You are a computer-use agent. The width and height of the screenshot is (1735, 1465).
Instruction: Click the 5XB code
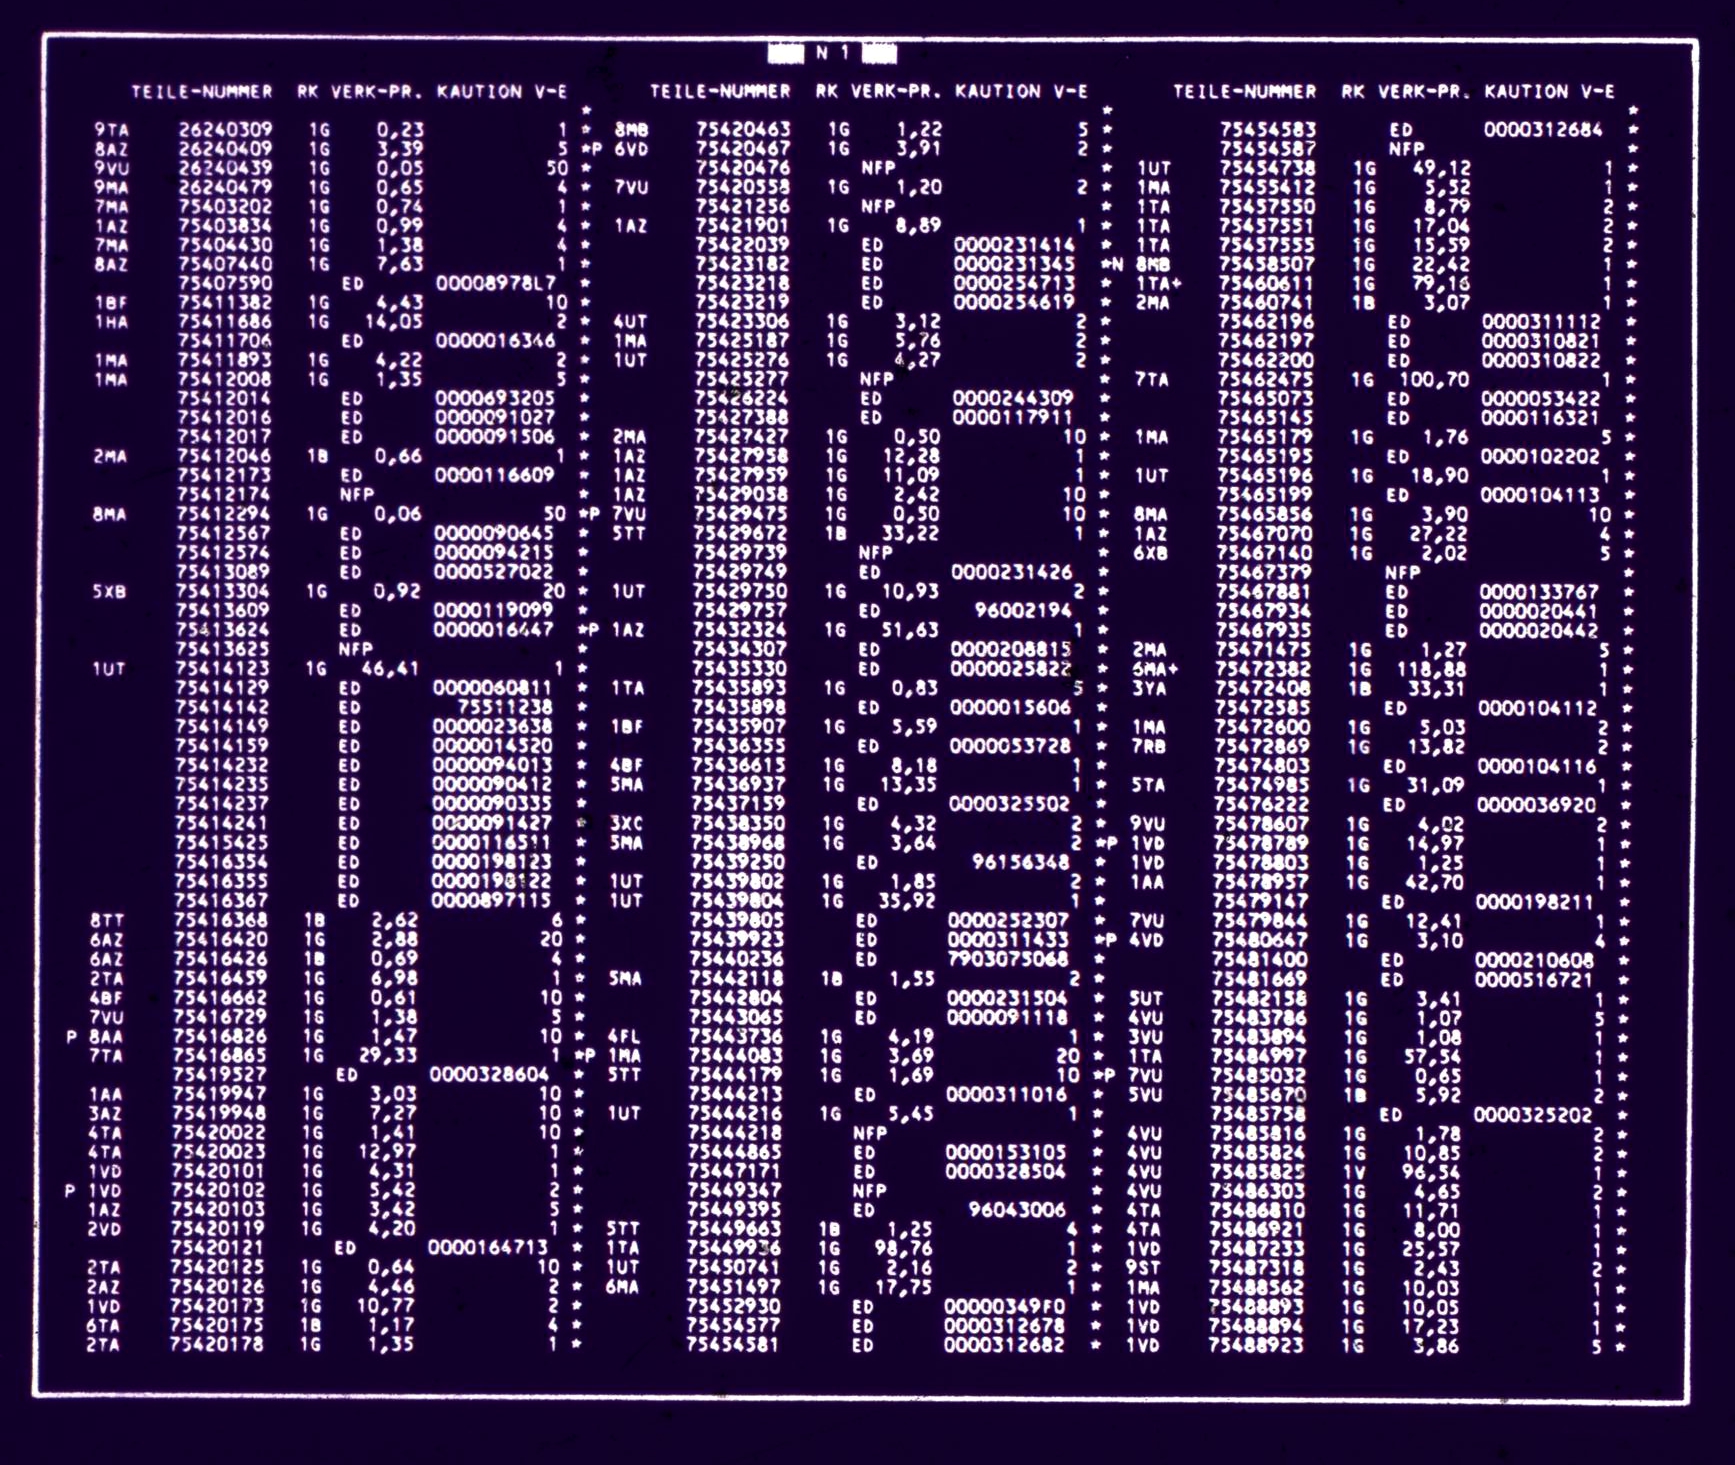coord(109,591)
